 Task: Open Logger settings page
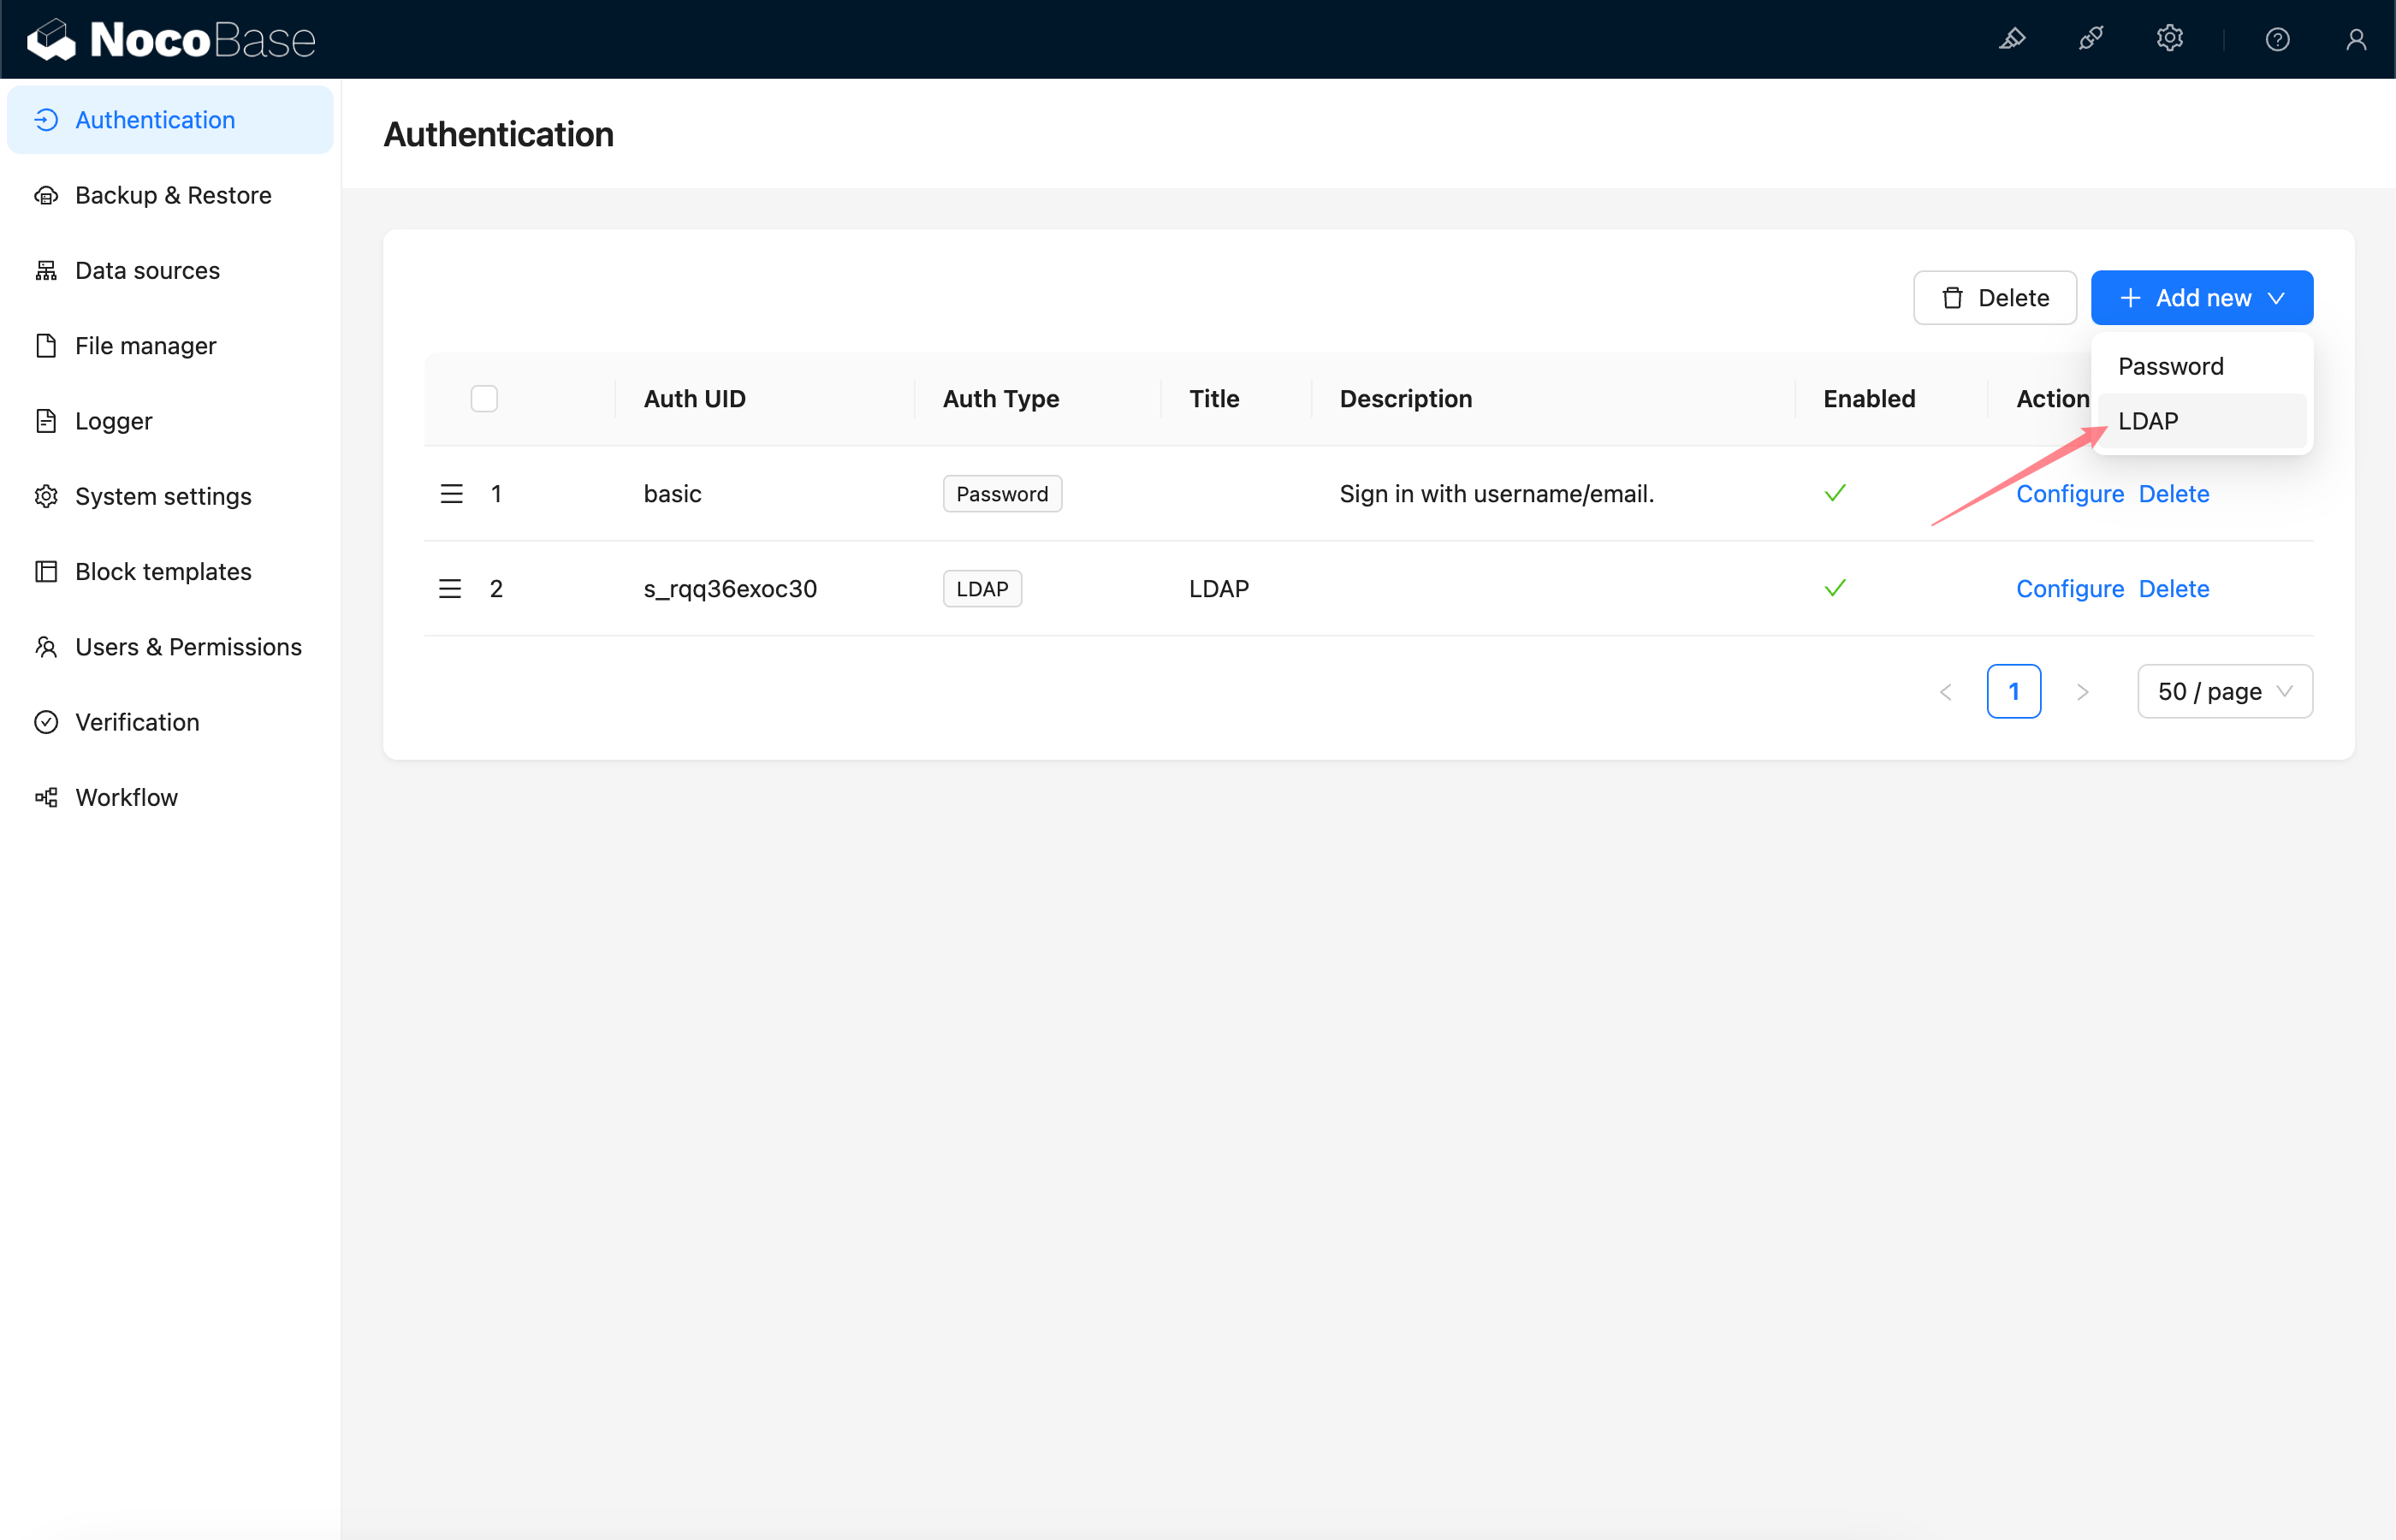click(x=170, y=421)
